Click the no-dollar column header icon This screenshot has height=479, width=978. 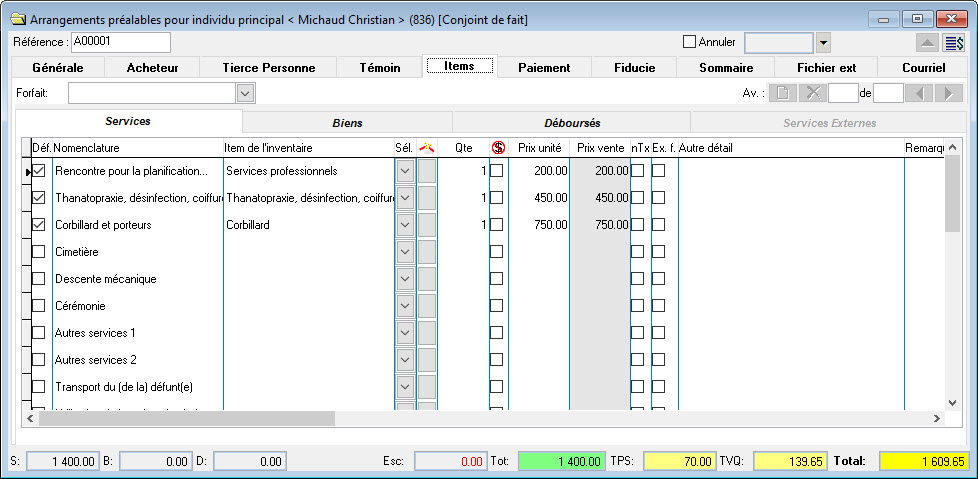click(498, 148)
